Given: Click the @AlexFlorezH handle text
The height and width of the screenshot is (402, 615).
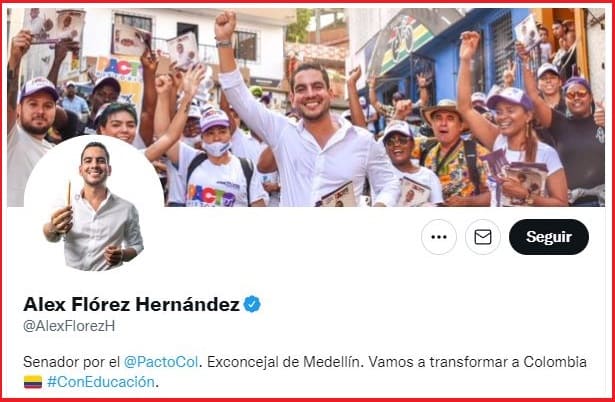Looking at the screenshot, I should [x=69, y=326].
